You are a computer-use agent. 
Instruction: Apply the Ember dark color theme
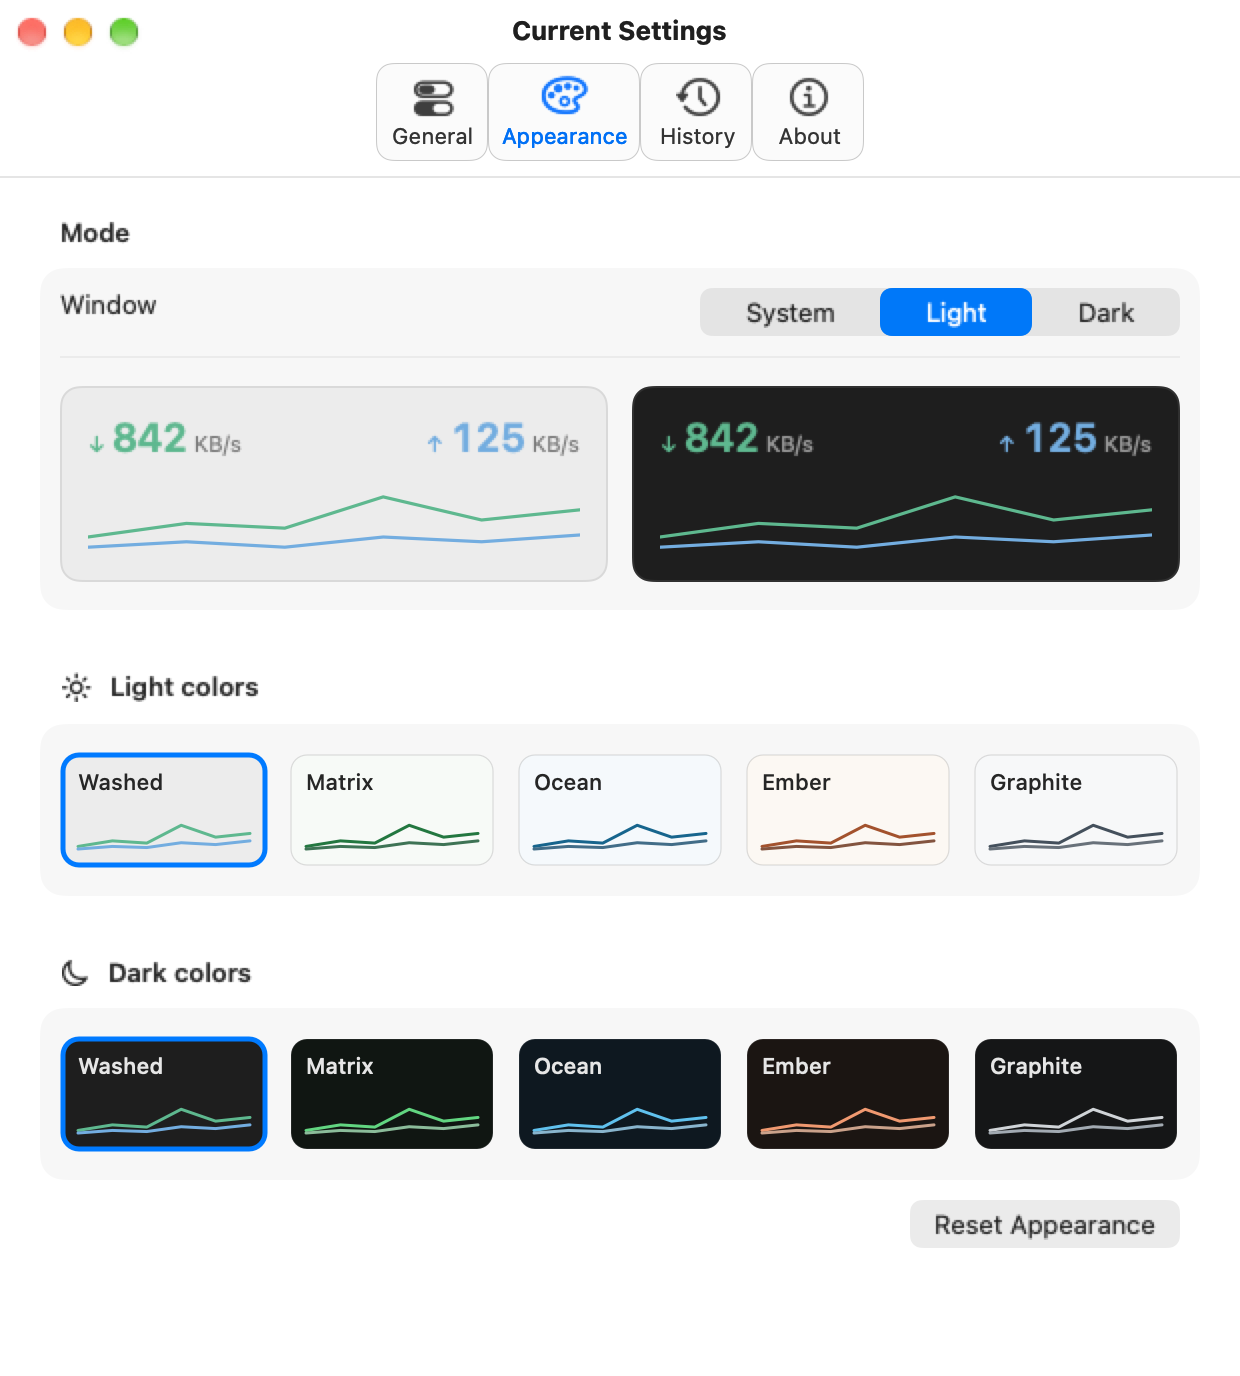(x=848, y=1094)
